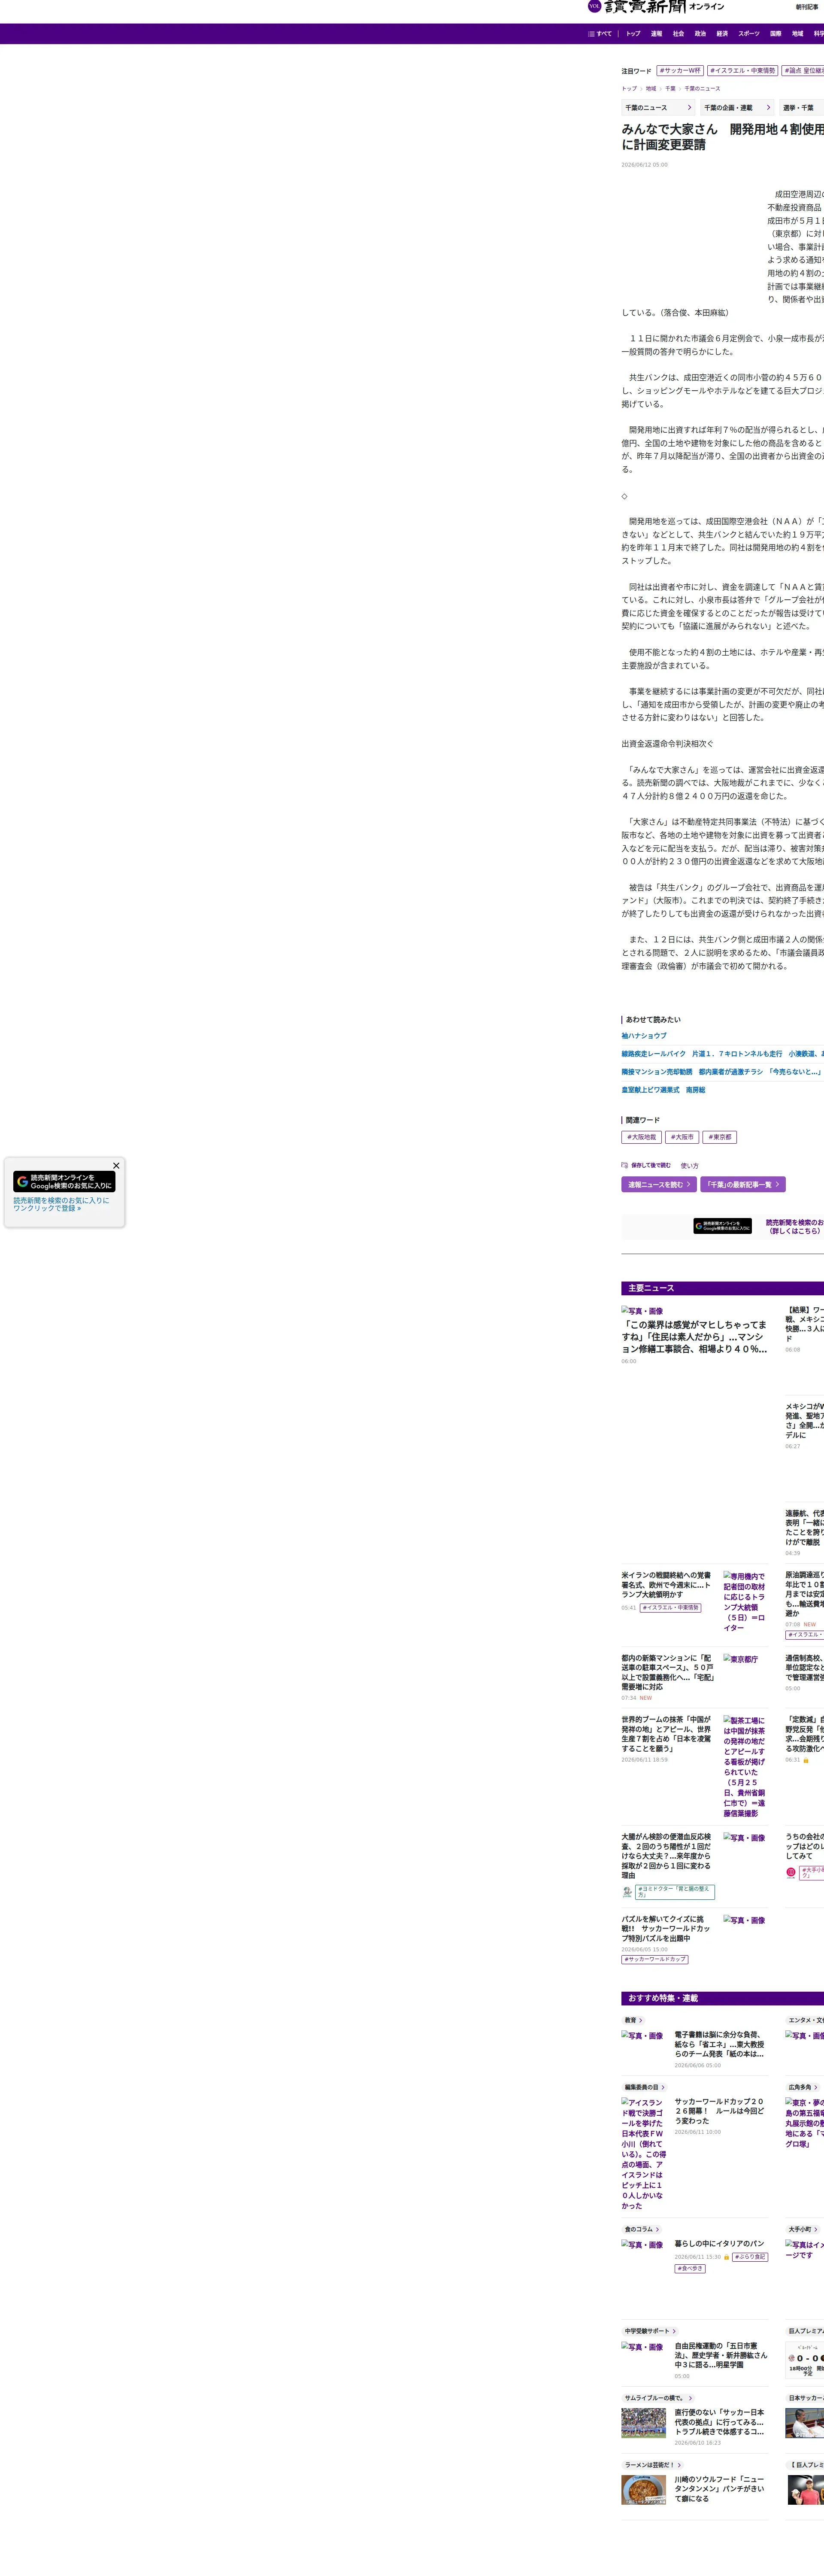Open the スポーツ navigation section
Viewport: 824px width, 2576px height.
[749, 34]
